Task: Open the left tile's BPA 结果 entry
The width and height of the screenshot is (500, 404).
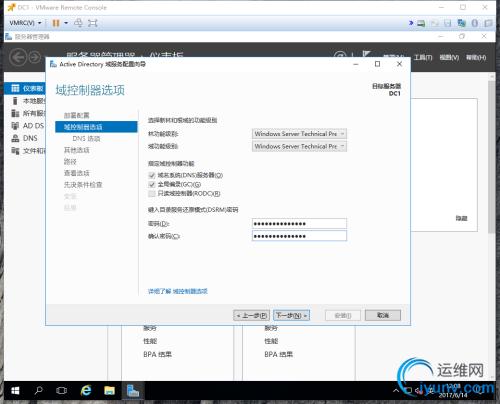Action: click(157, 354)
